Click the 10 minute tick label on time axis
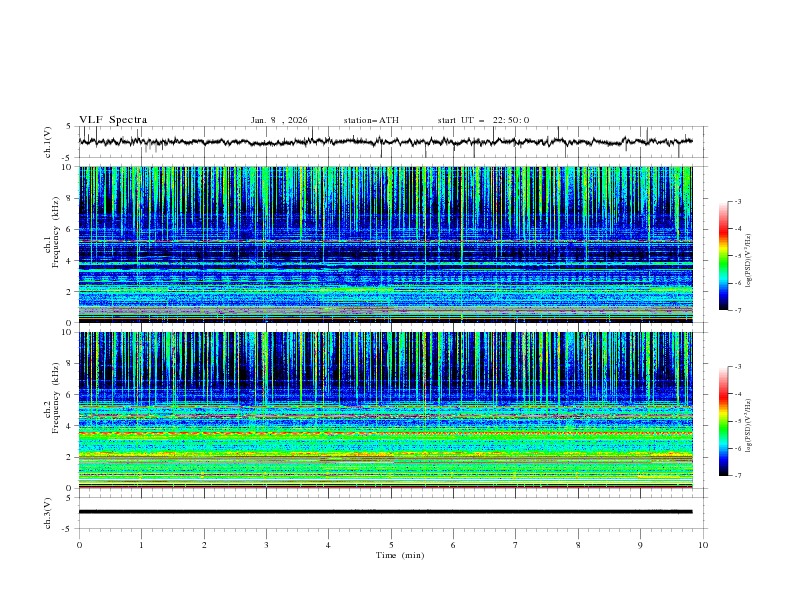Viewport: 792px width, 612px height. tap(703, 545)
